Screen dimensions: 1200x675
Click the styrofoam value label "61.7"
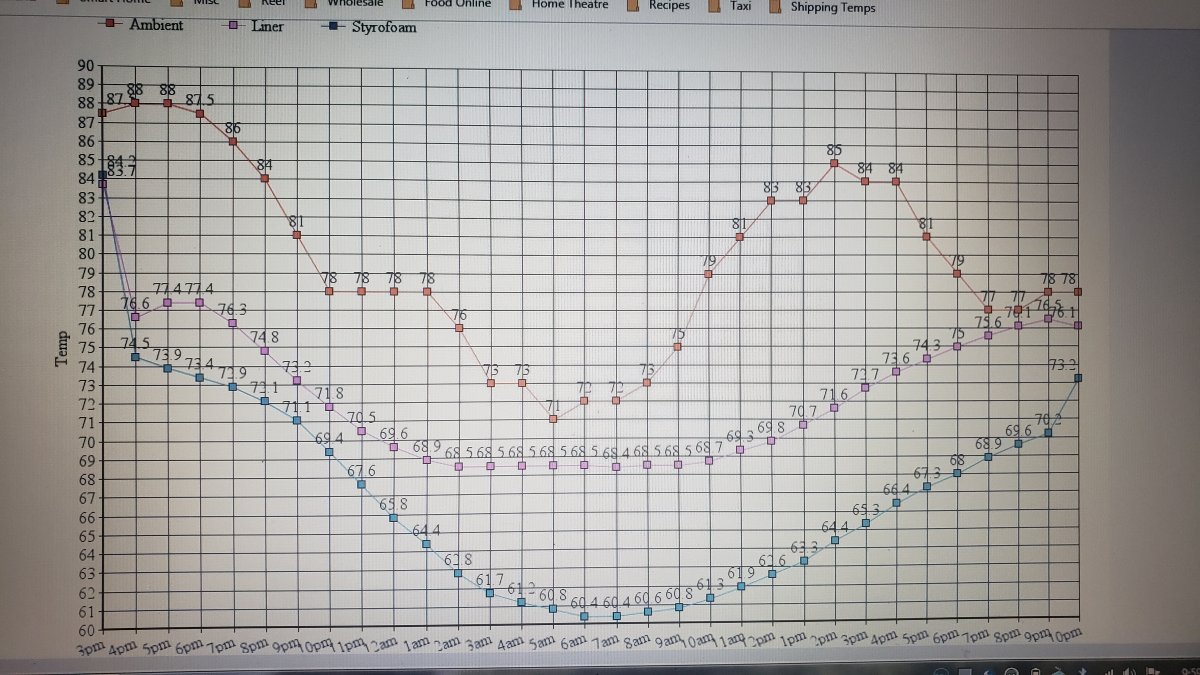click(490, 580)
